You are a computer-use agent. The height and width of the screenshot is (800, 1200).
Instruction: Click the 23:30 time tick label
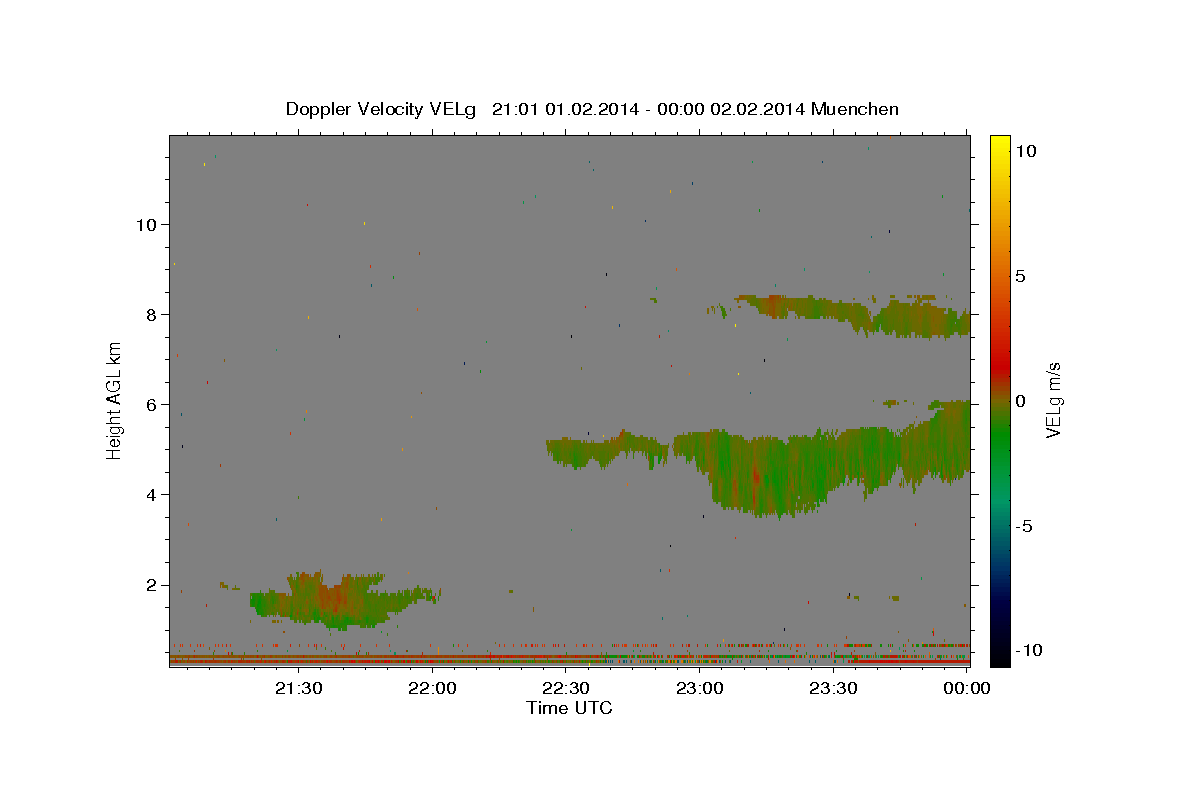pos(833,688)
